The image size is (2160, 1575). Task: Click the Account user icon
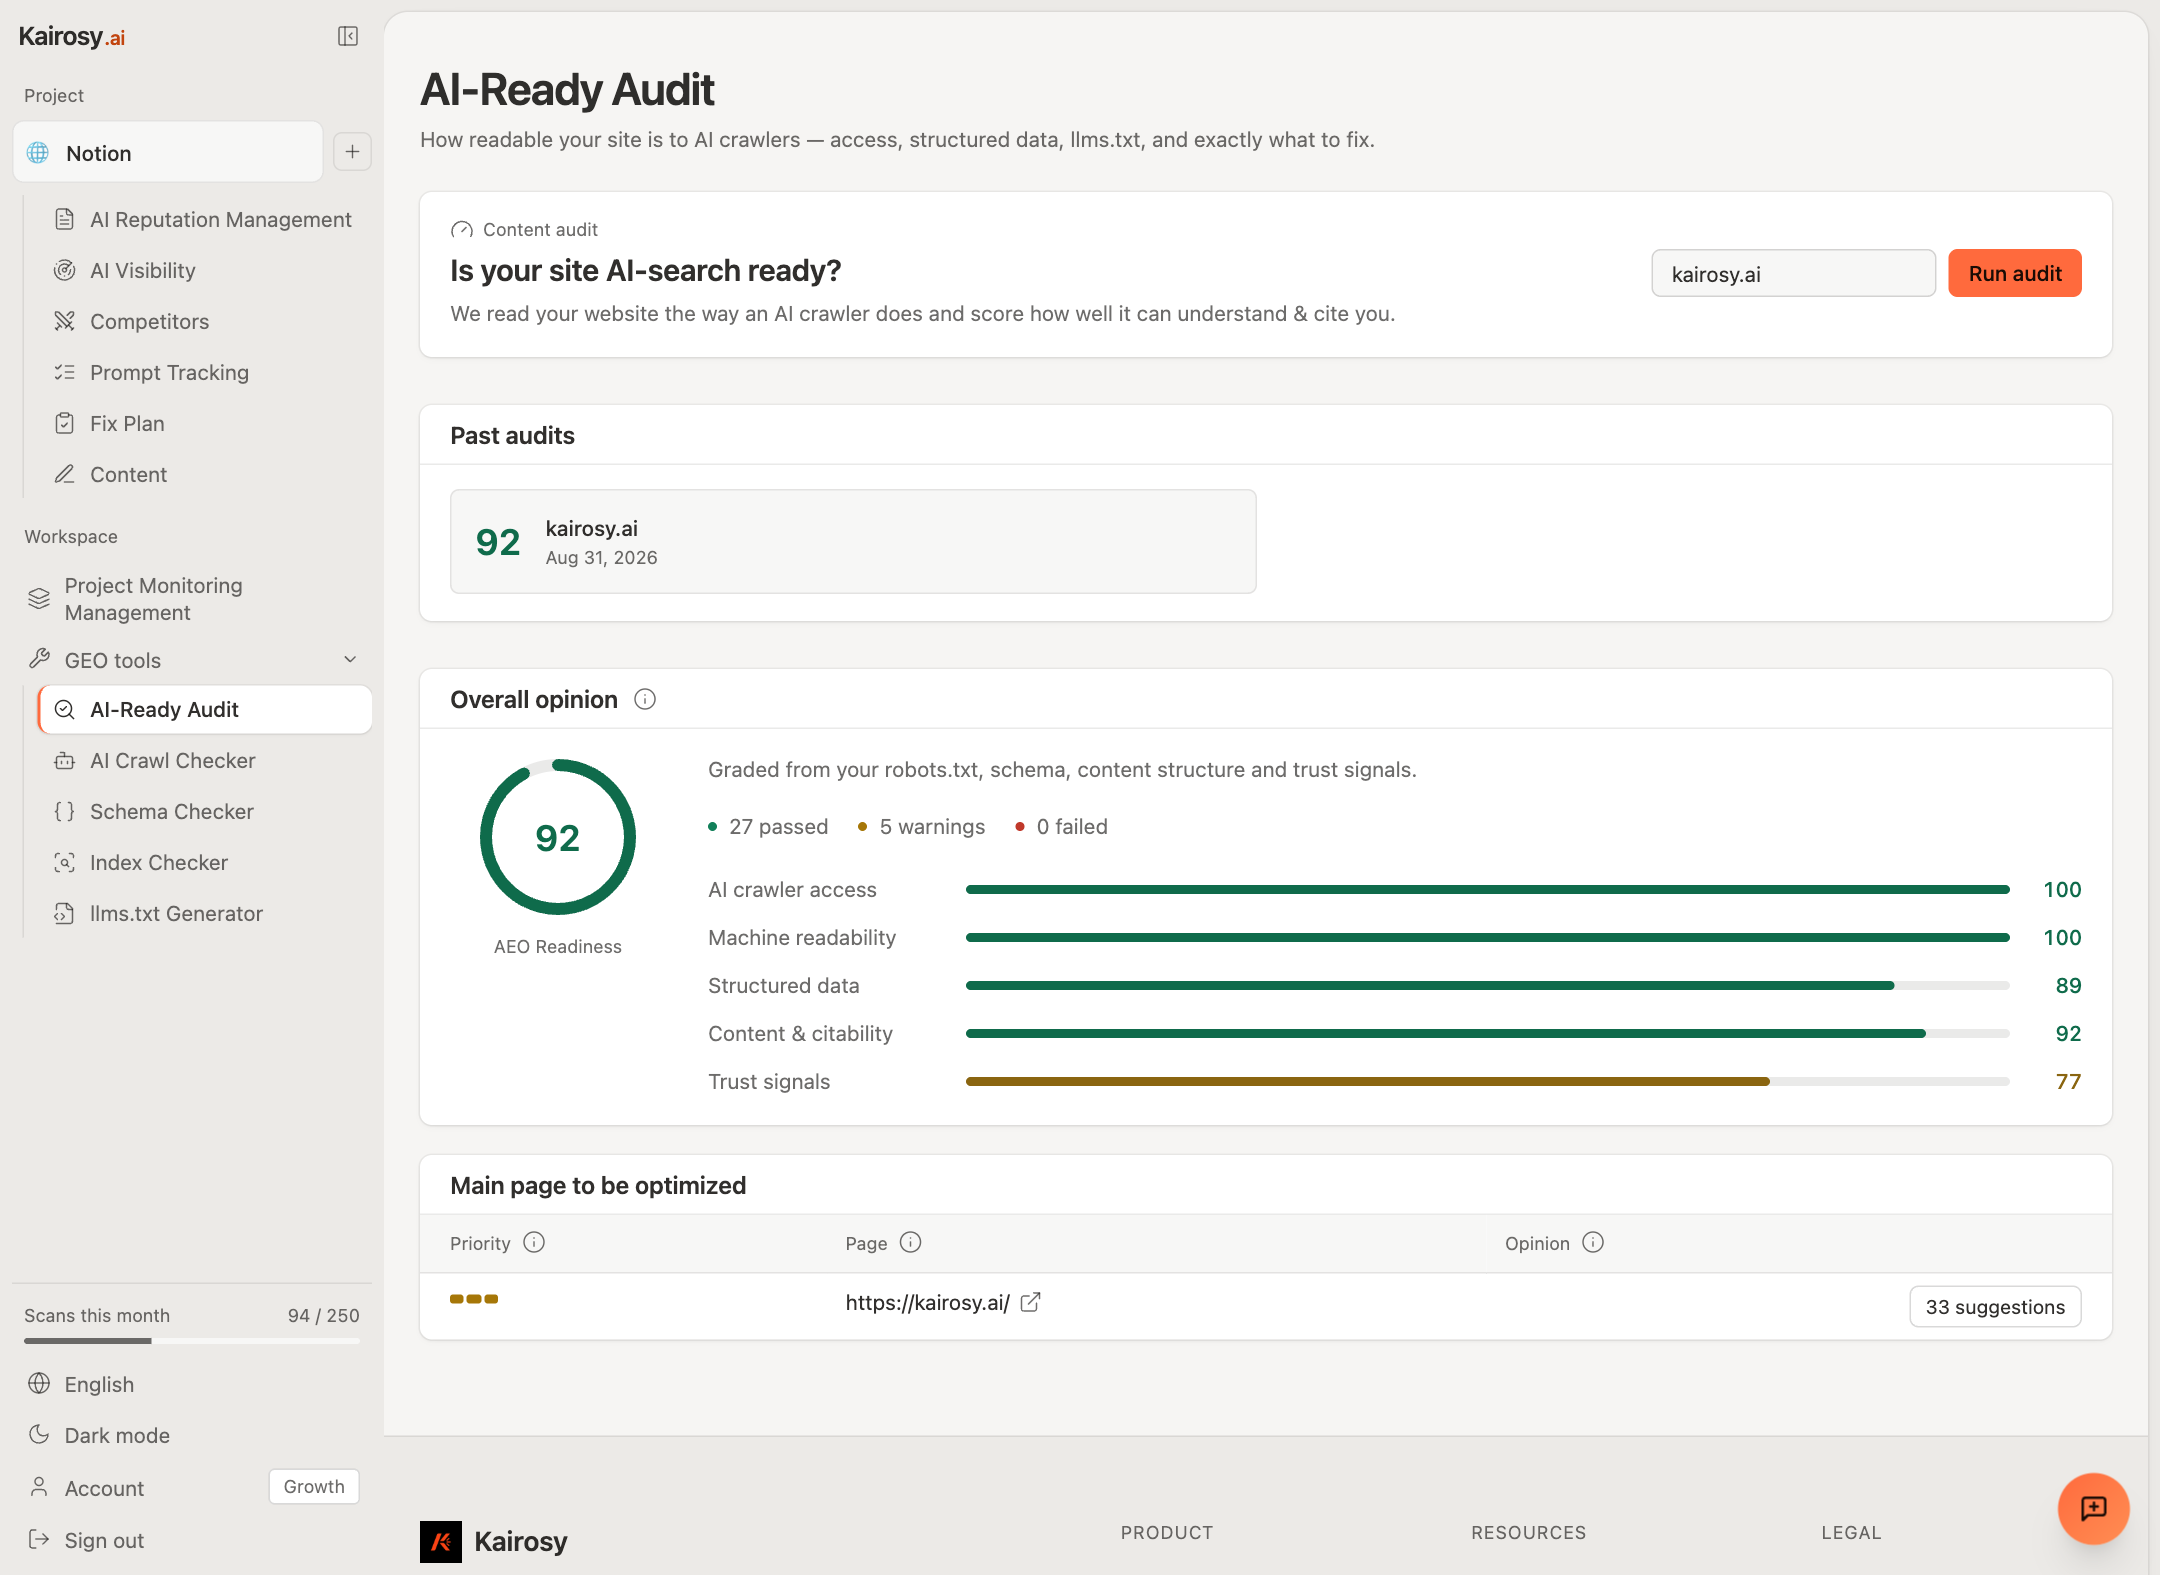[39, 1487]
